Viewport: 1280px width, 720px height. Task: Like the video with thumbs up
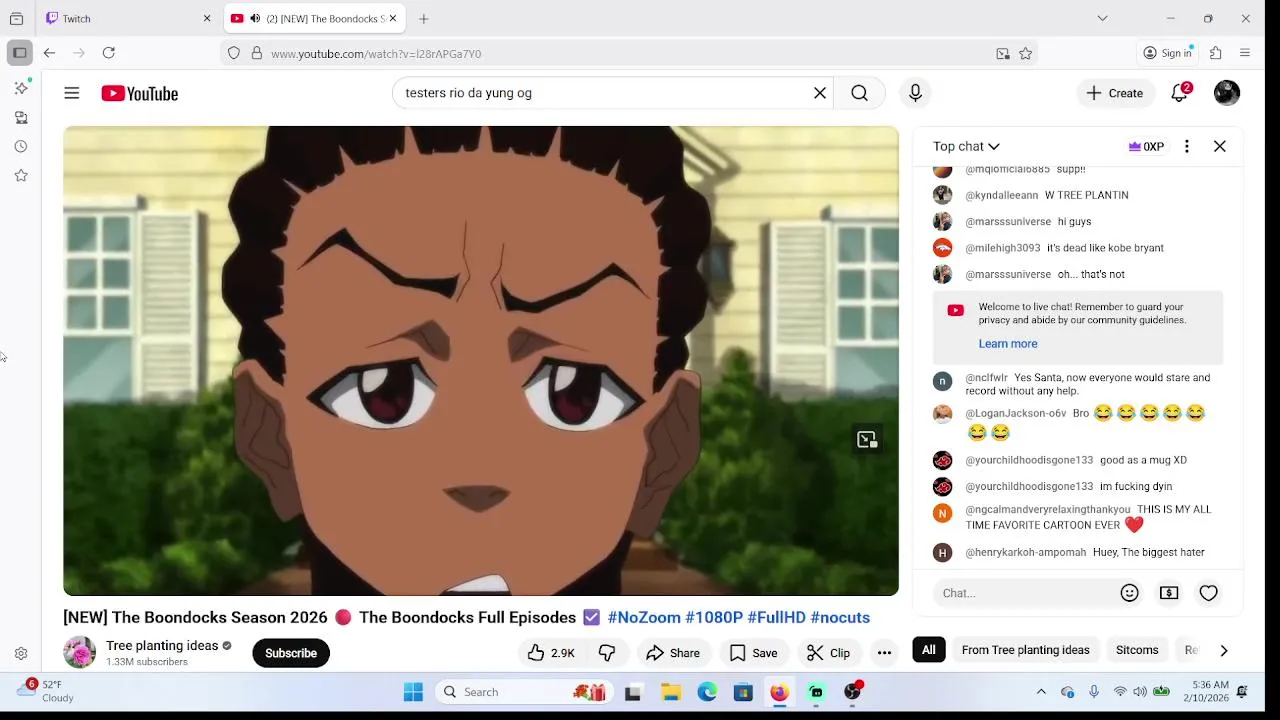[551, 653]
